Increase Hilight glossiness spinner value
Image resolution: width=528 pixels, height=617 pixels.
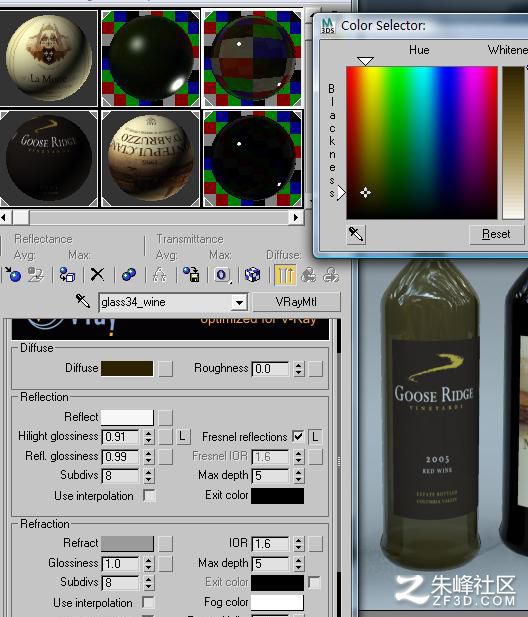[x=148, y=433]
